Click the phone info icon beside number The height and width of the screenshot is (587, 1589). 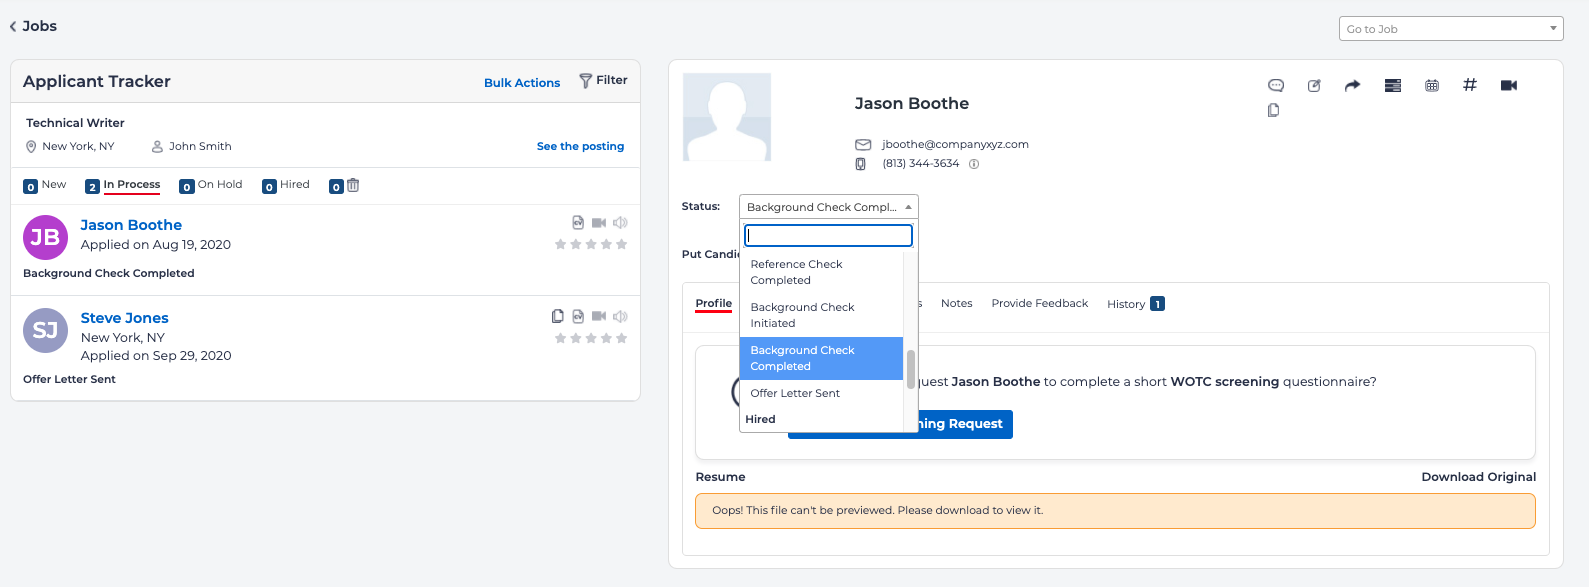click(x=974, y=164)
